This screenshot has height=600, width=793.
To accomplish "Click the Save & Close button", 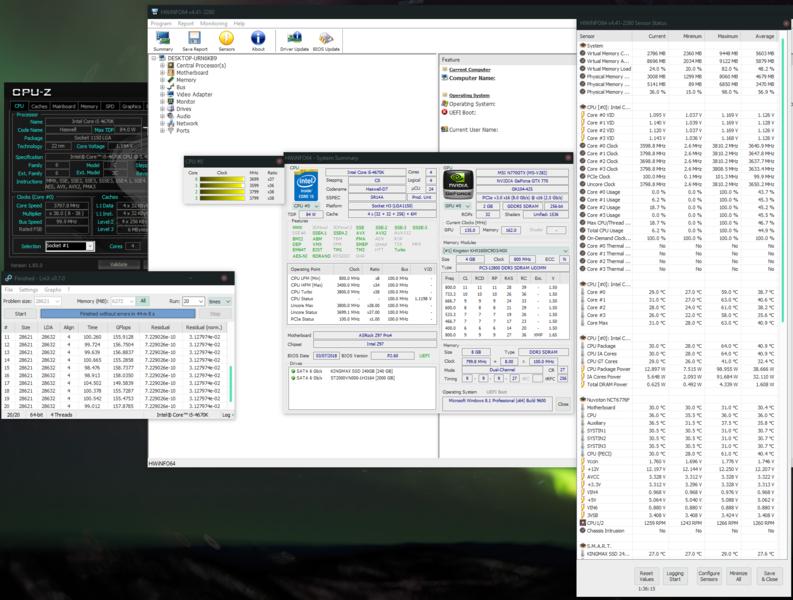I will [769, 576].
